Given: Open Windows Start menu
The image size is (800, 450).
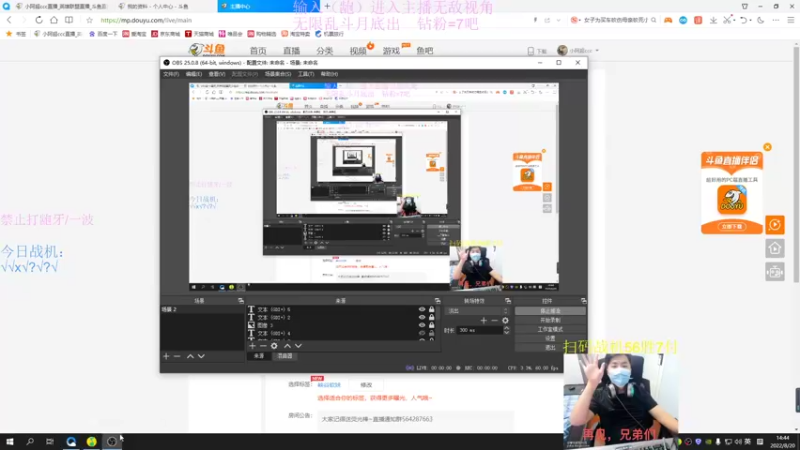Looking at the screenshot, I should 10,442.
